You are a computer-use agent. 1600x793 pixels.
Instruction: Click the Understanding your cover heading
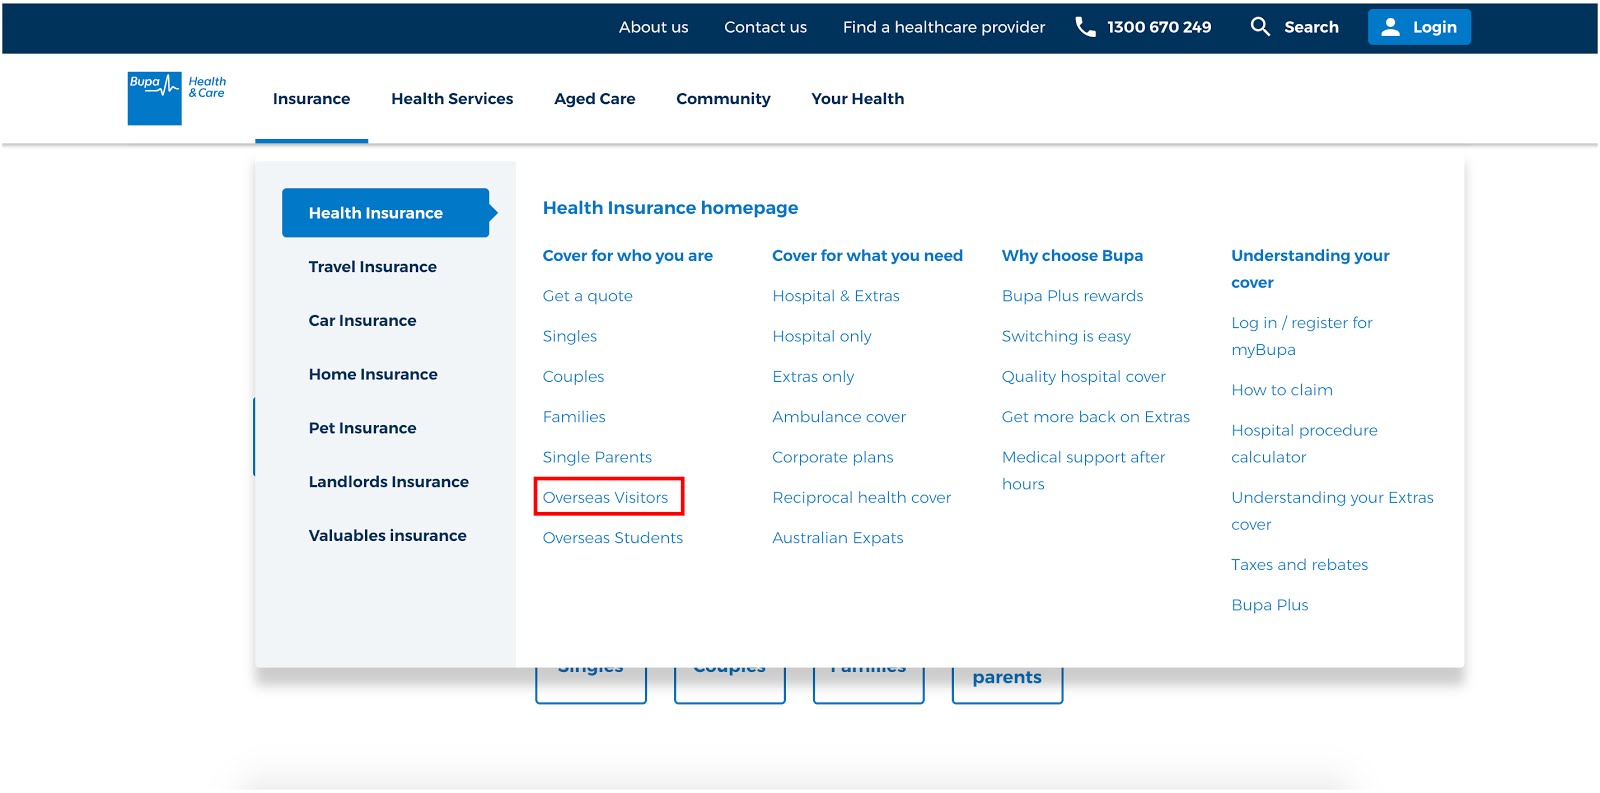click(x=1310, y=269)
